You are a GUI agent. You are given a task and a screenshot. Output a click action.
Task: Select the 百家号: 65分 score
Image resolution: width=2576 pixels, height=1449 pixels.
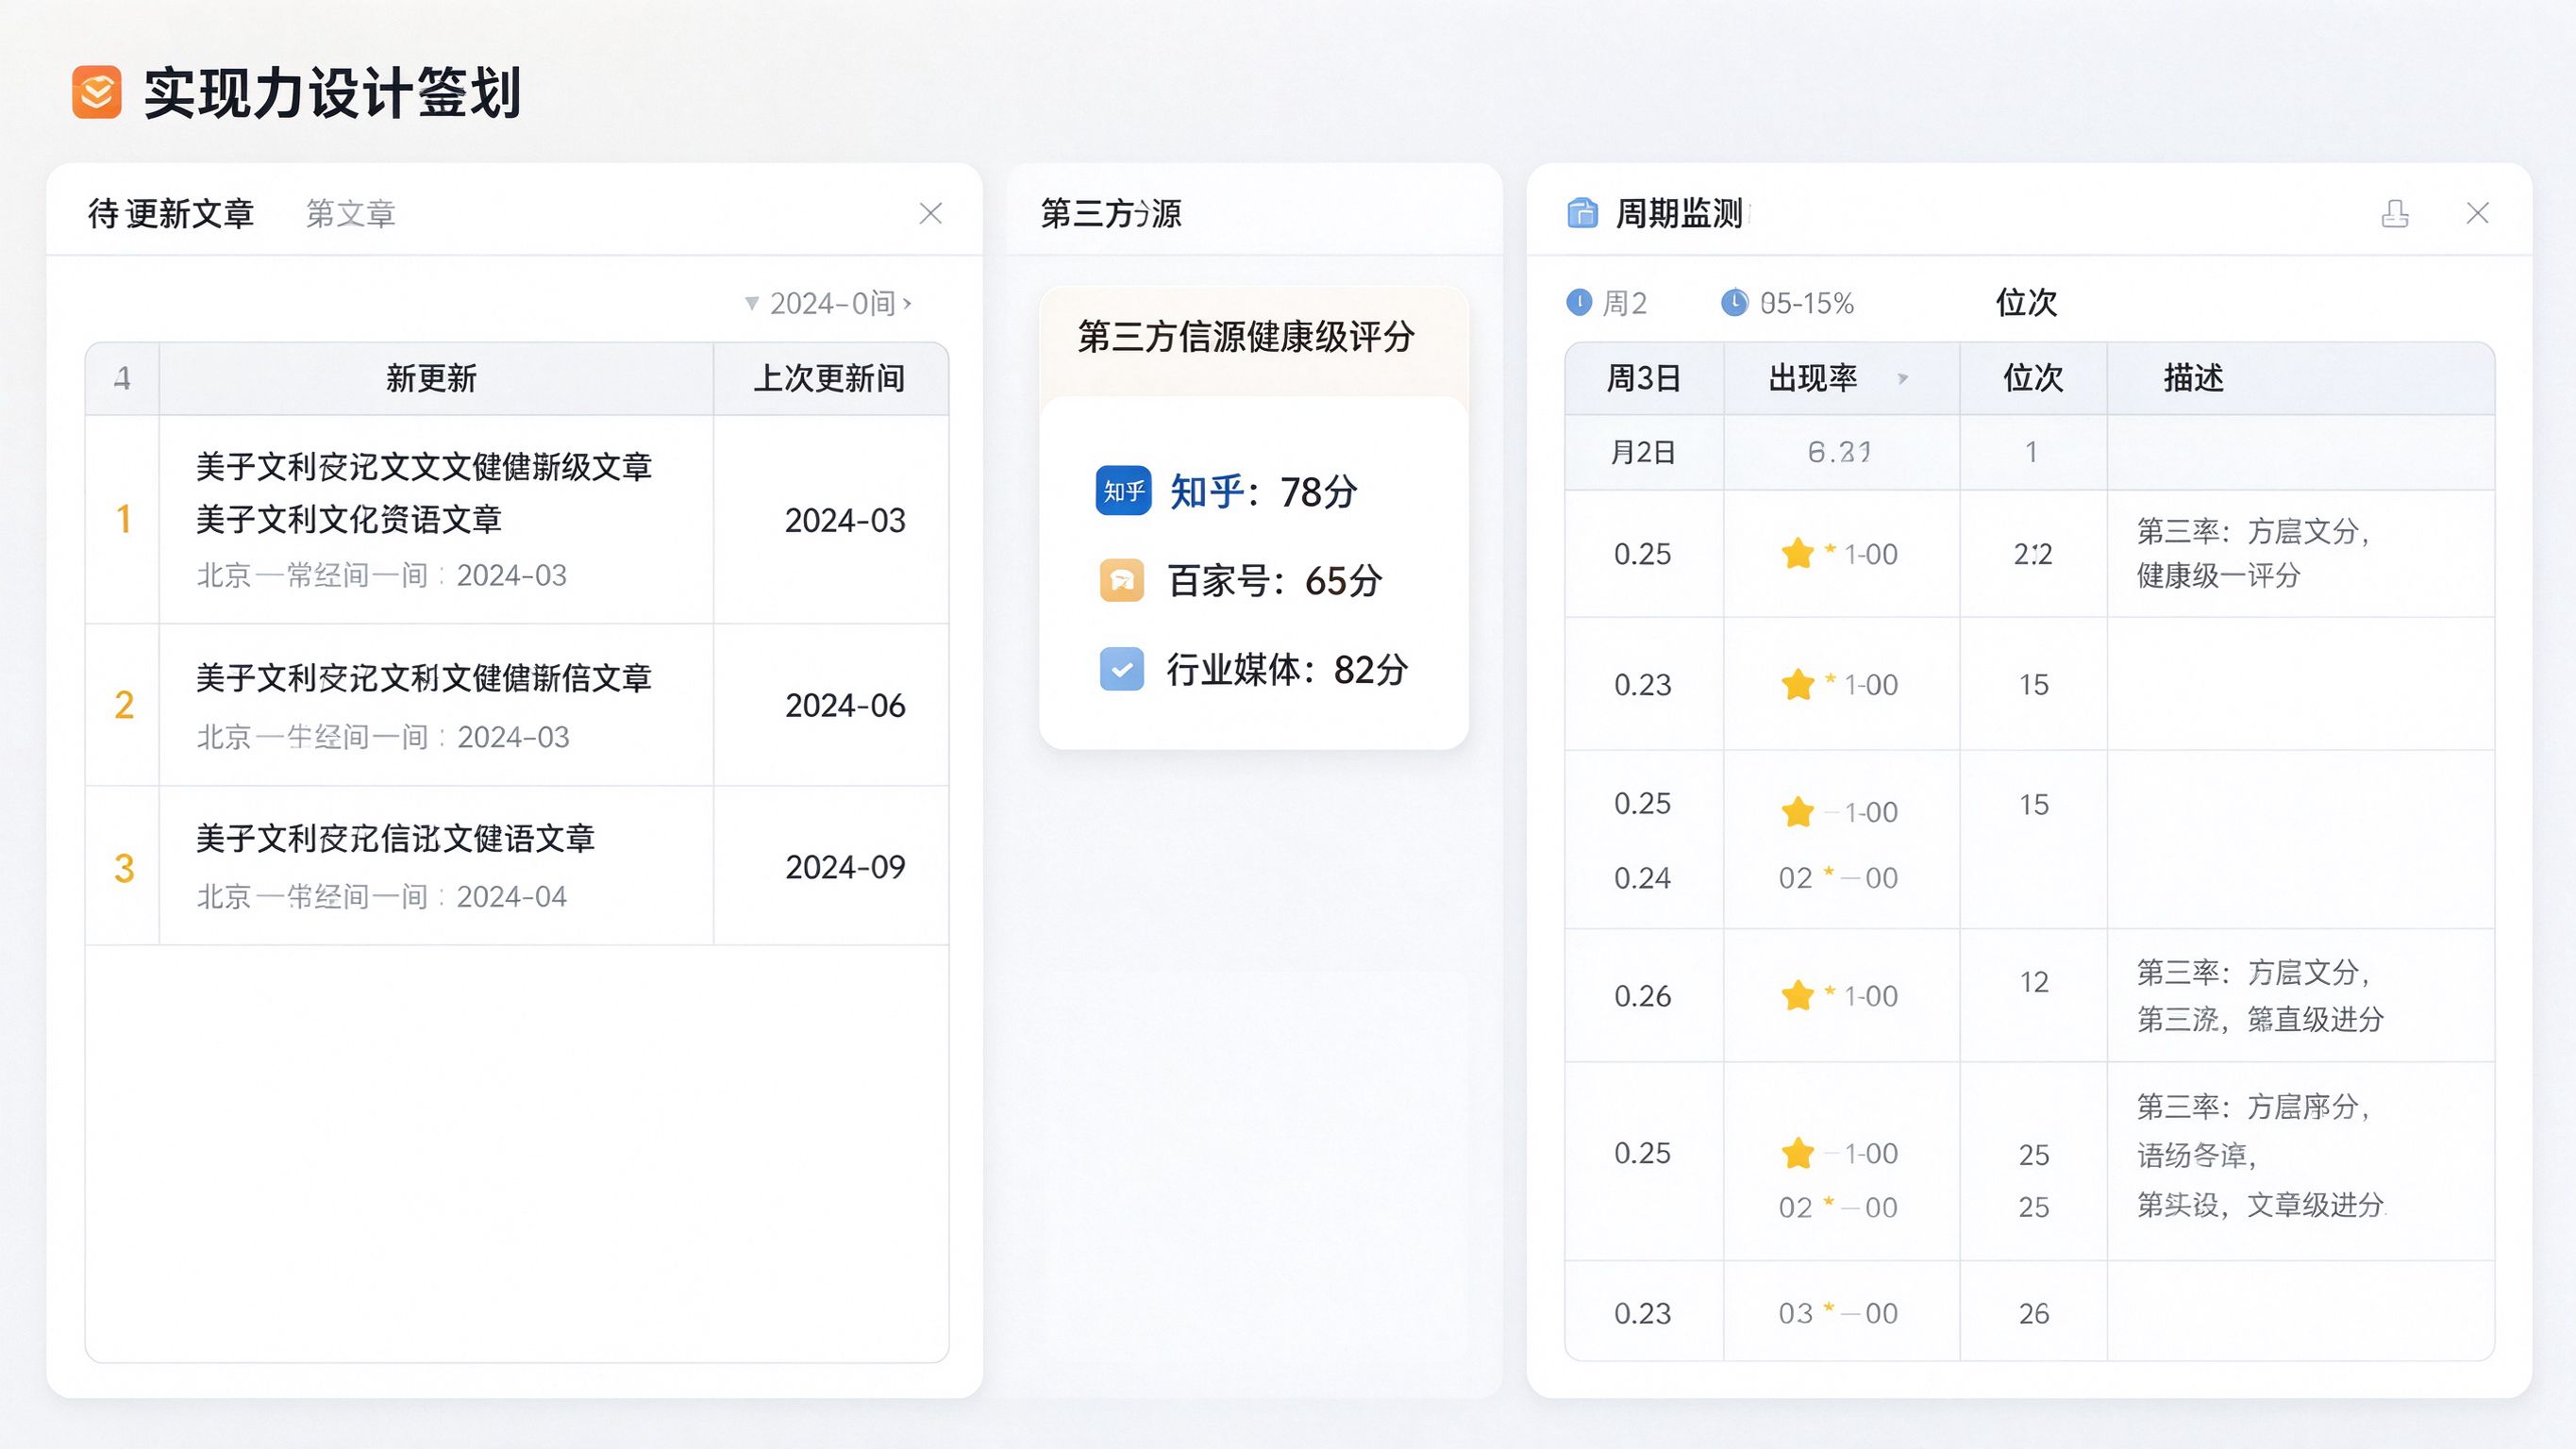tap(1275, 580)
